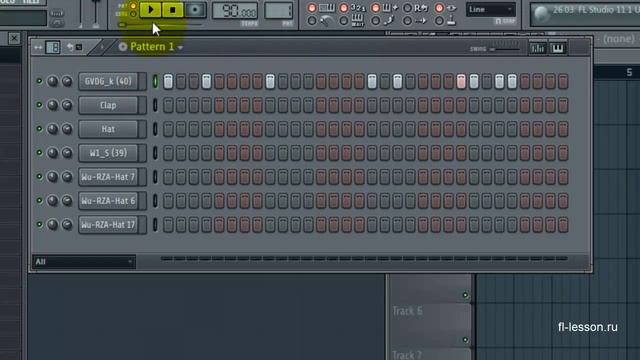Open the All channel filter dropdown
Image resolution: width=640 pixels, height=360 pixels.
point(84,262)
